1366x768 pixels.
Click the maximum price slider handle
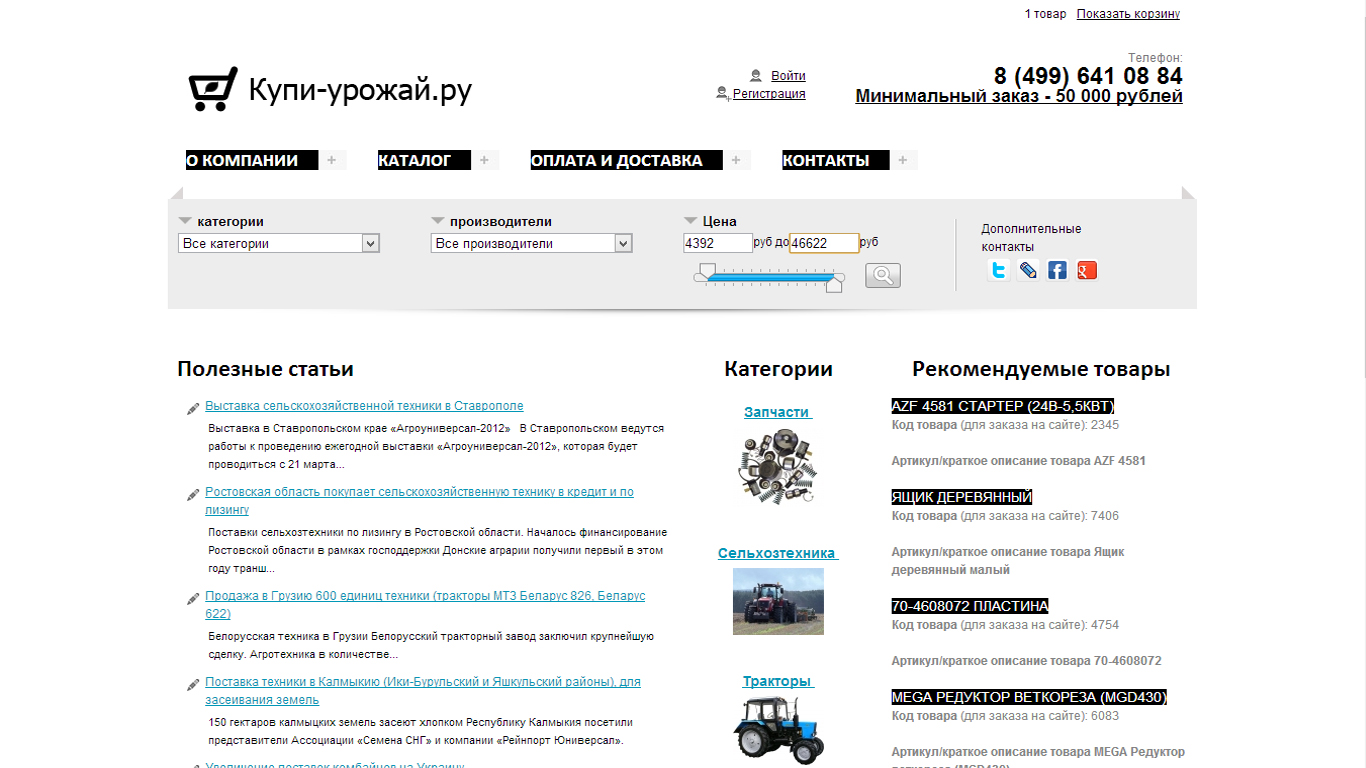834,284
